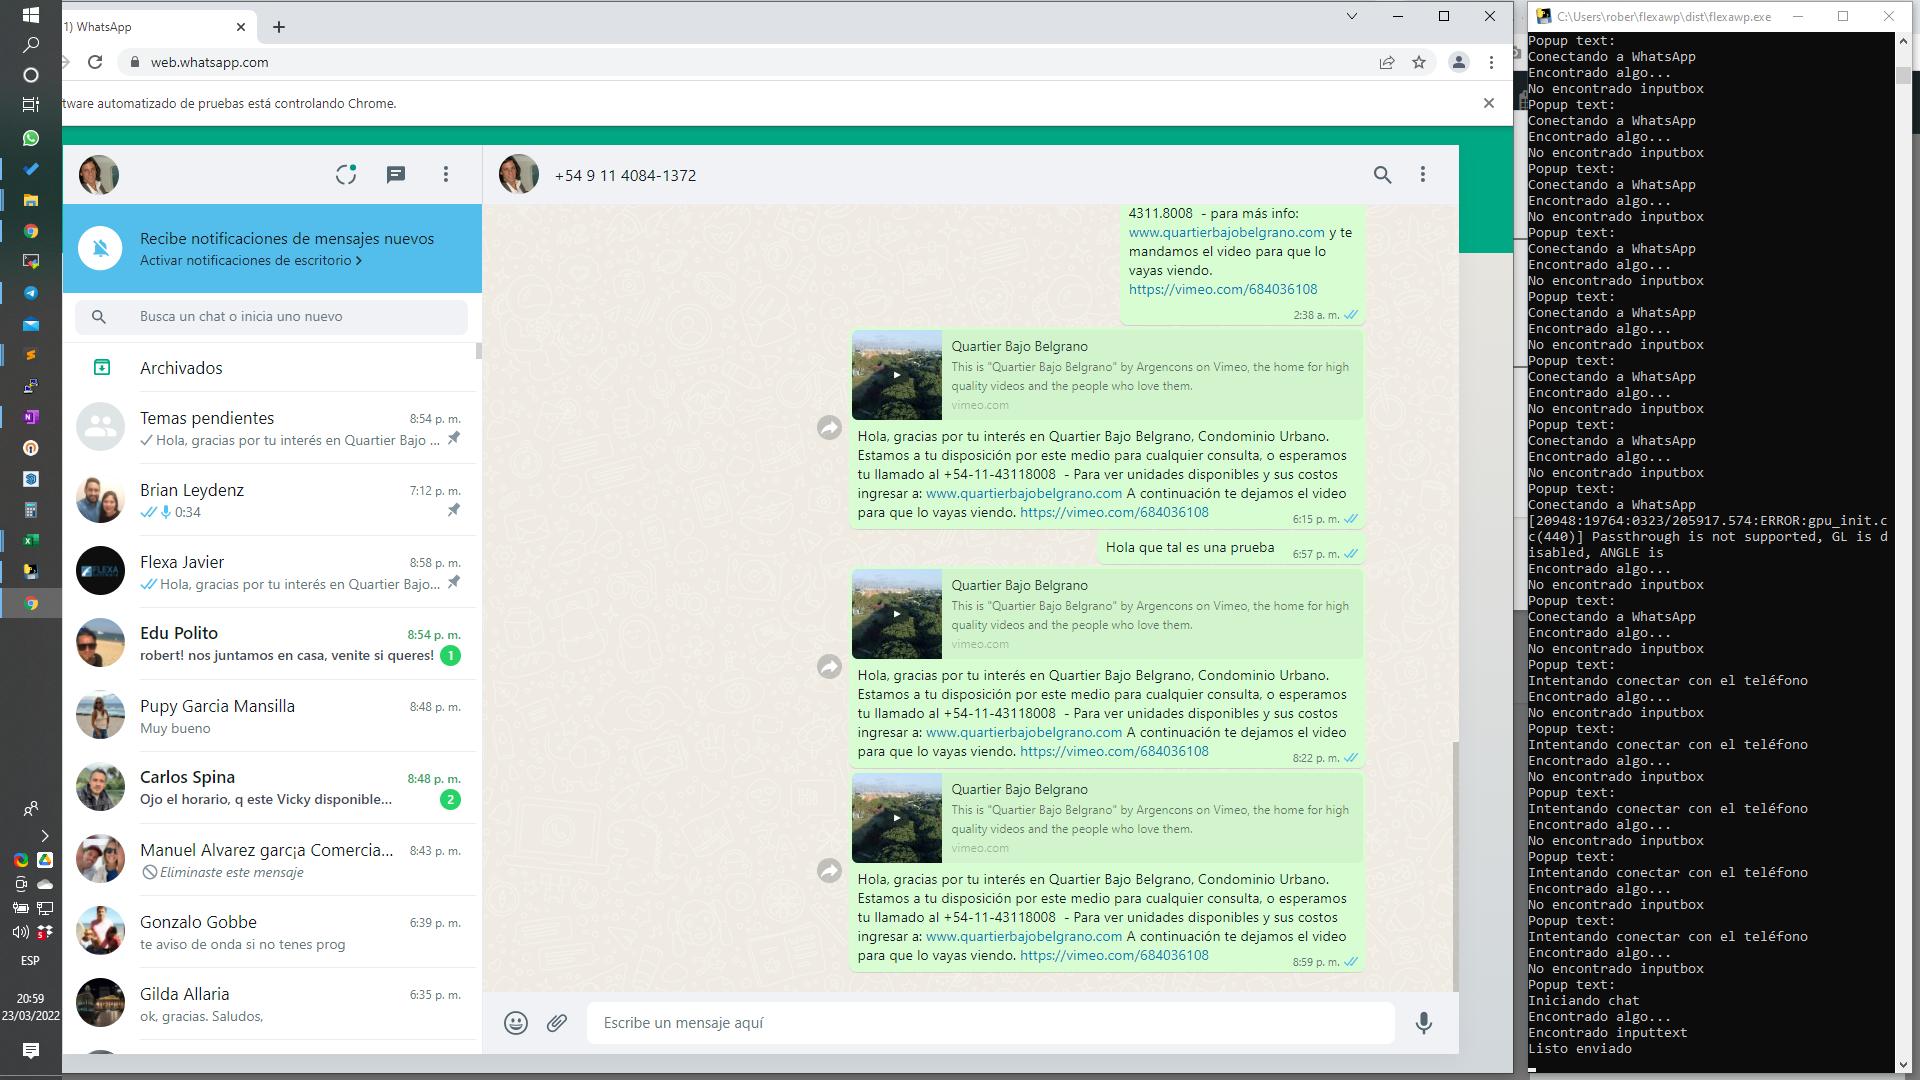The width and height of the screenshot is (1920, 1080).
Task: Open the Gonzalo Gobbe chat
Action: (270, 932)
